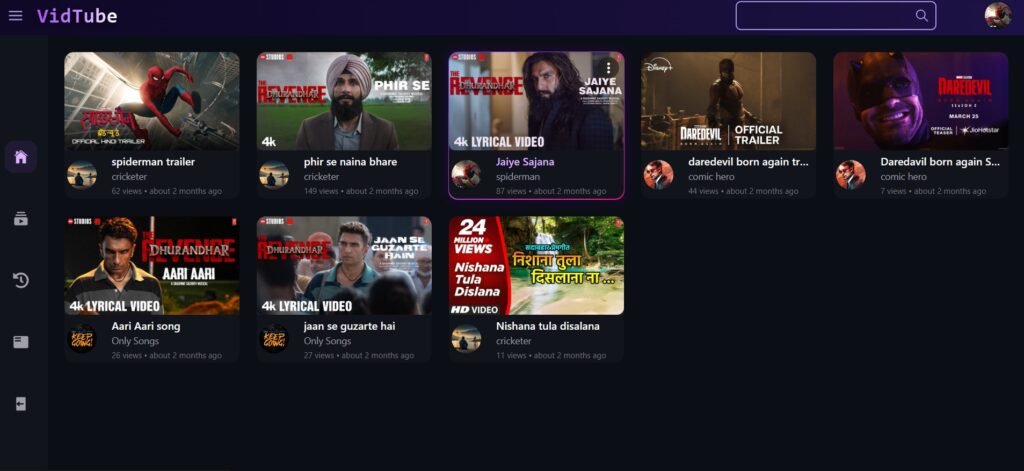Go to Home in the sidebar
Screen dimensions: 1024x471
point(21,157)
